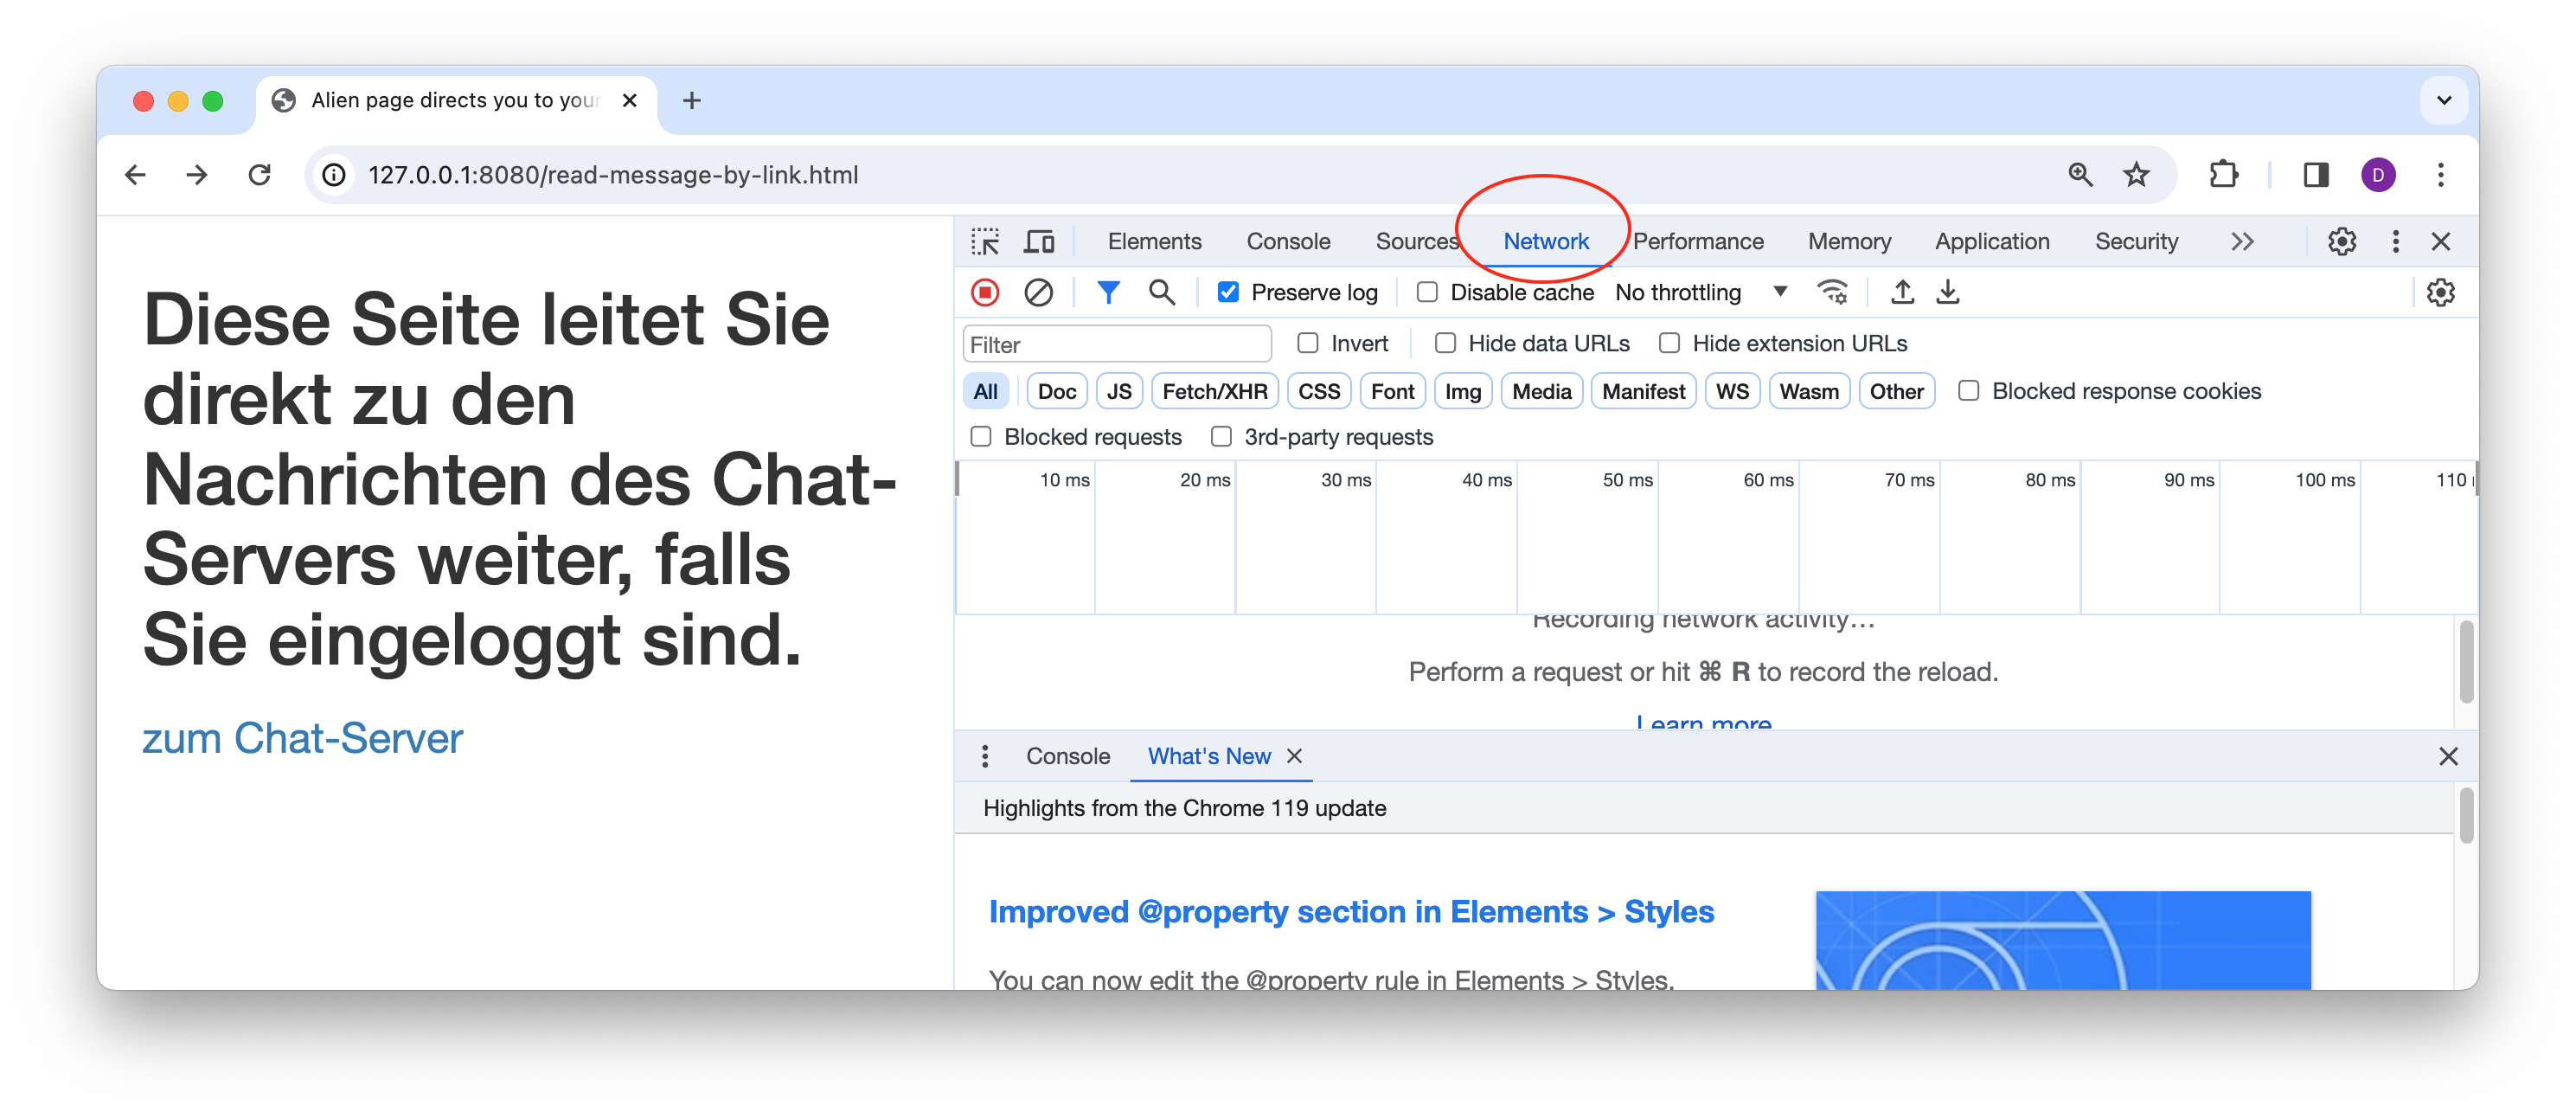Bookmark this page with the star icon
The image size is (2576, 1118).
[2136, 175]
